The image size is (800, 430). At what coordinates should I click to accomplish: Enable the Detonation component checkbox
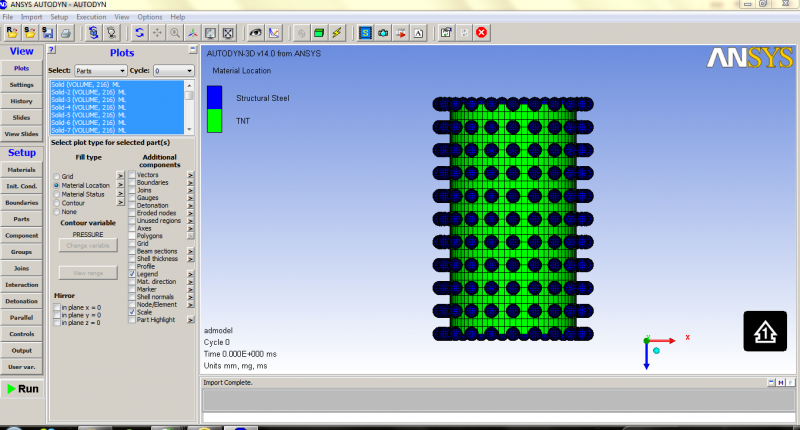pos(132,206)
